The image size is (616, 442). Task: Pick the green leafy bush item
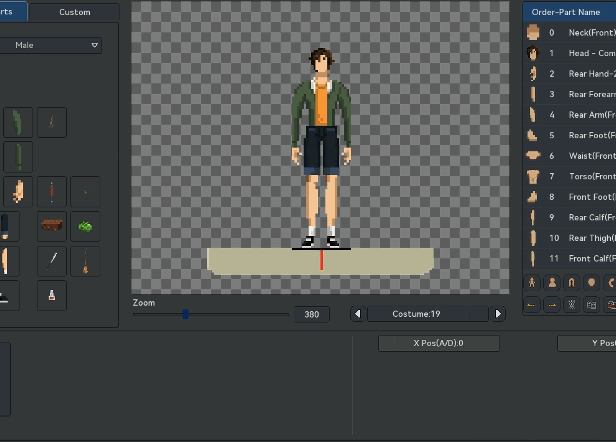86,226
